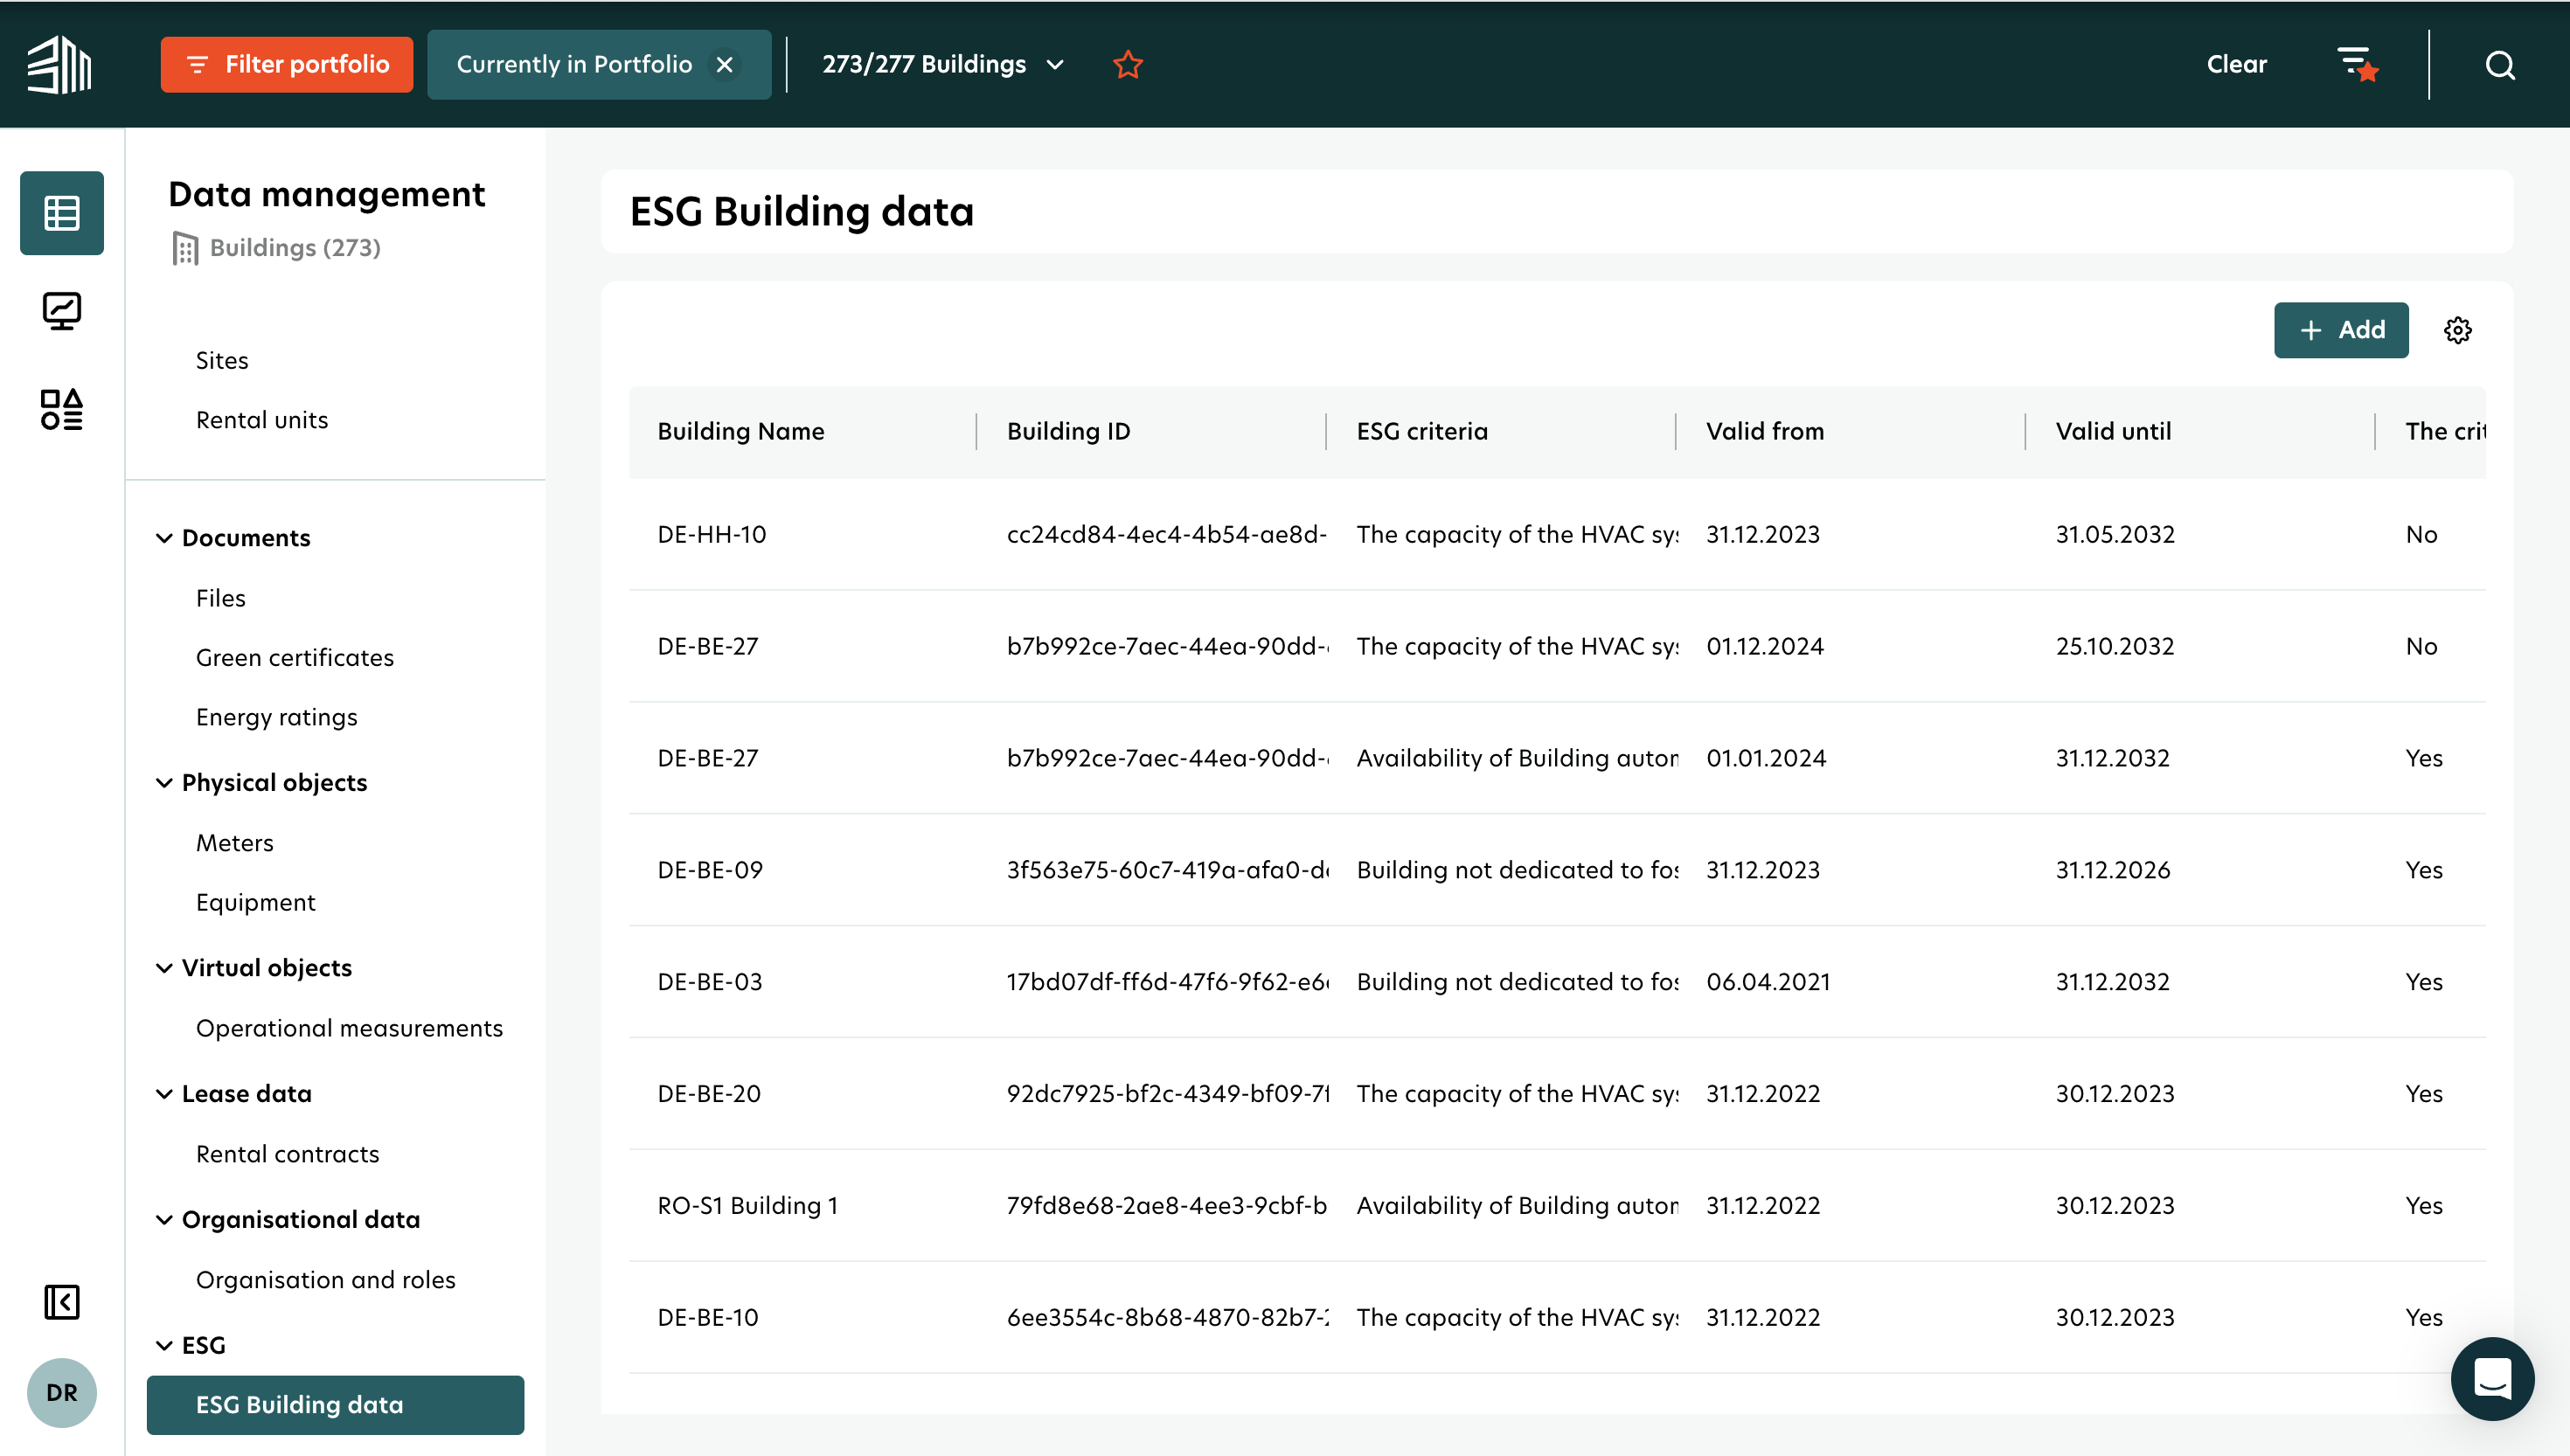Click the search magnifier icon

click(x=2500, y=65)
